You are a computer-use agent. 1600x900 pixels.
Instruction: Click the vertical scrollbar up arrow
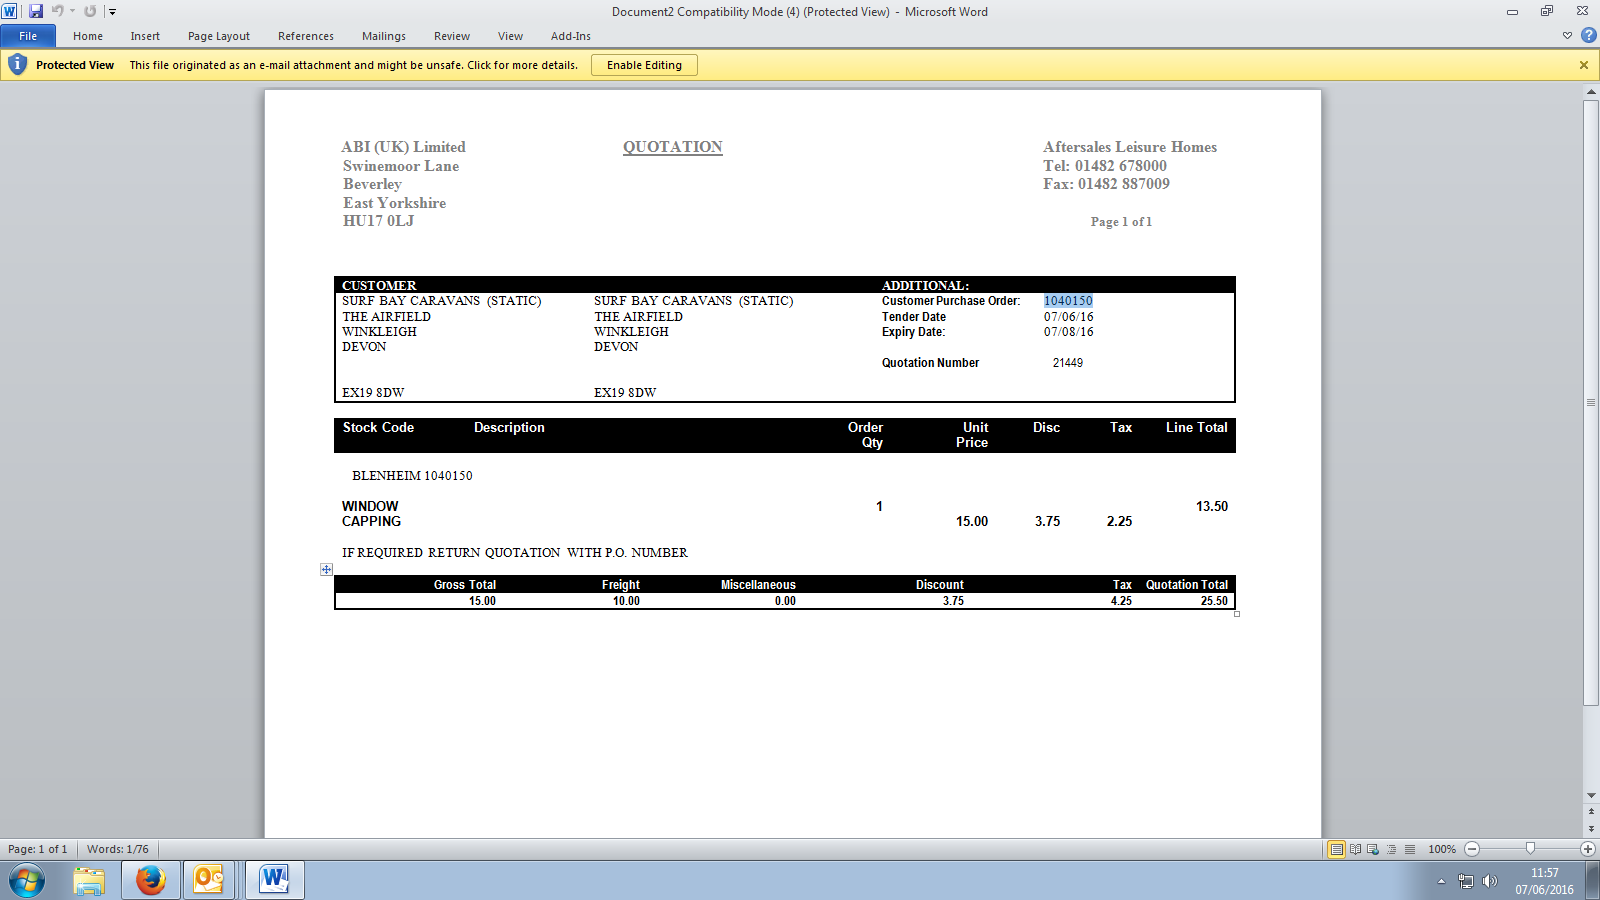point(1591,93)
